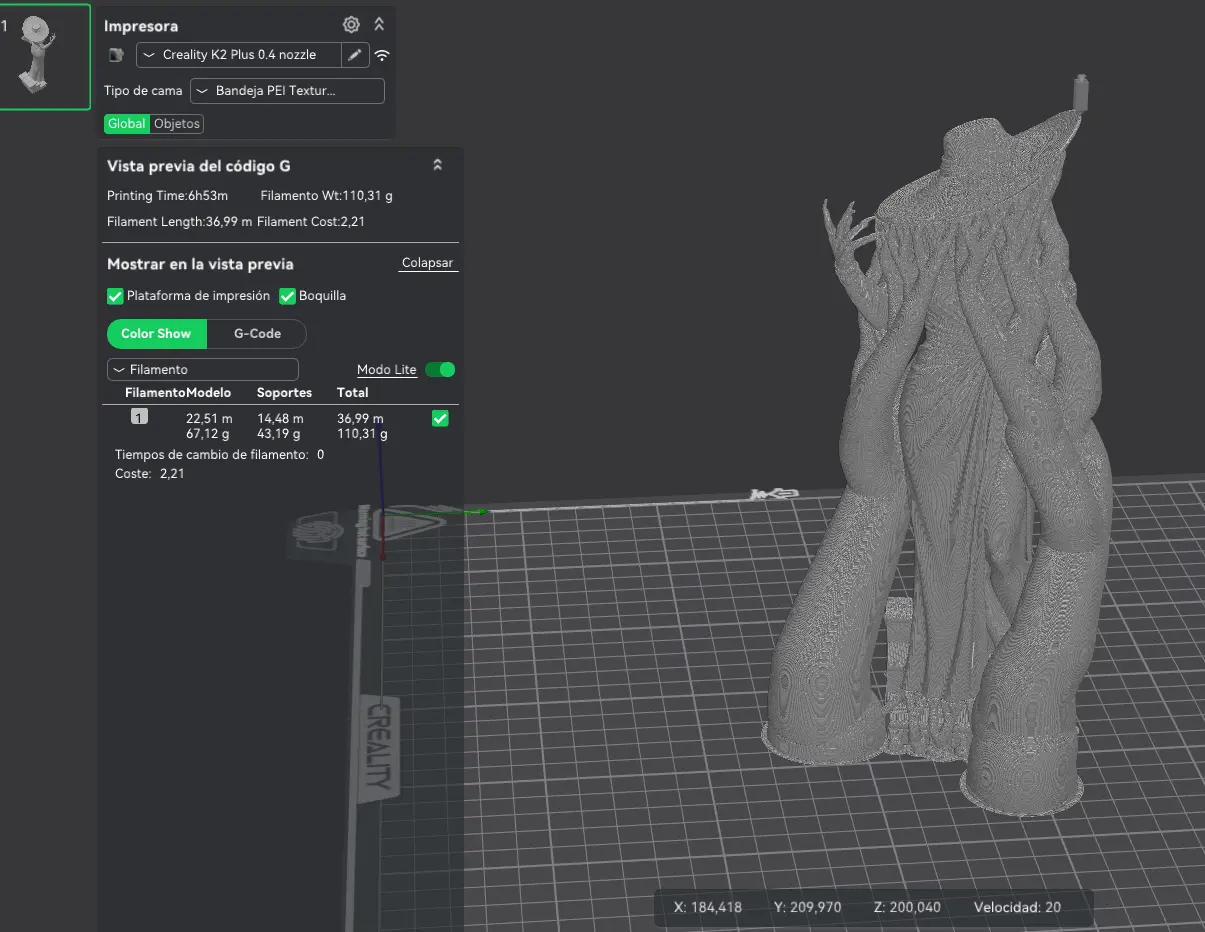The height and width of the screenshot is (932, 1205).
Task: Click the filament 1 color swatch
Action: [140, 417]
